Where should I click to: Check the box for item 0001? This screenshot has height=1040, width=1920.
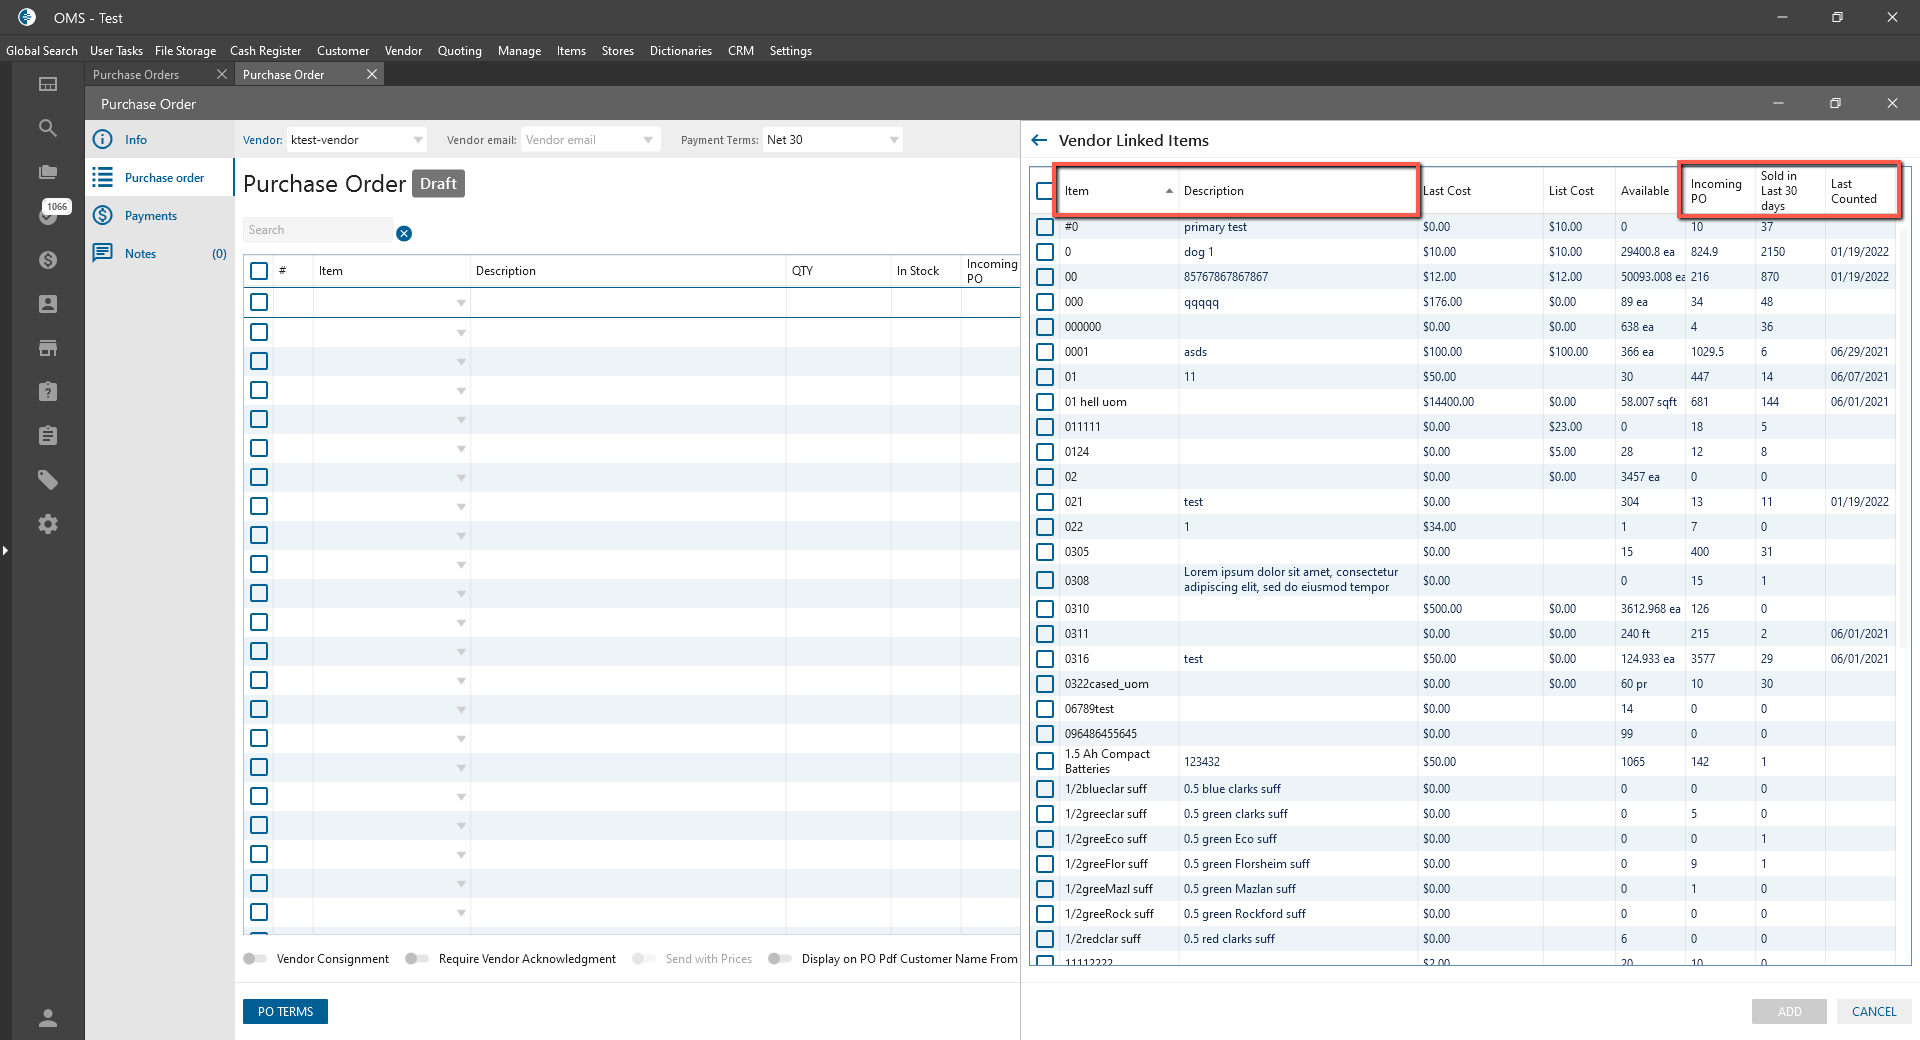tap(1045, 352)
